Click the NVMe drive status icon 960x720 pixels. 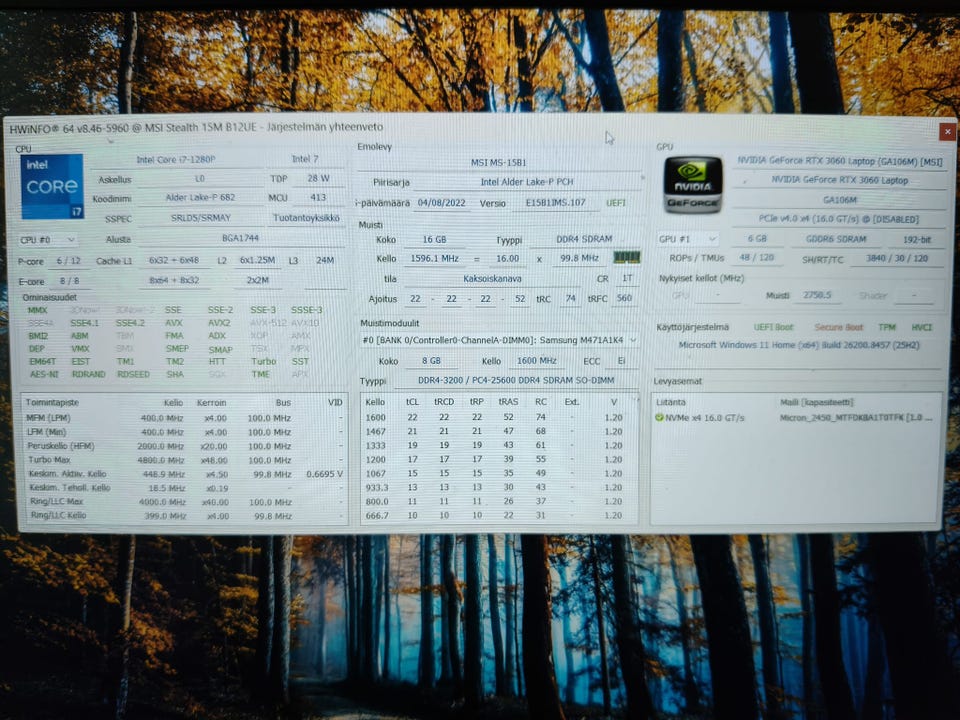point(659,418)
